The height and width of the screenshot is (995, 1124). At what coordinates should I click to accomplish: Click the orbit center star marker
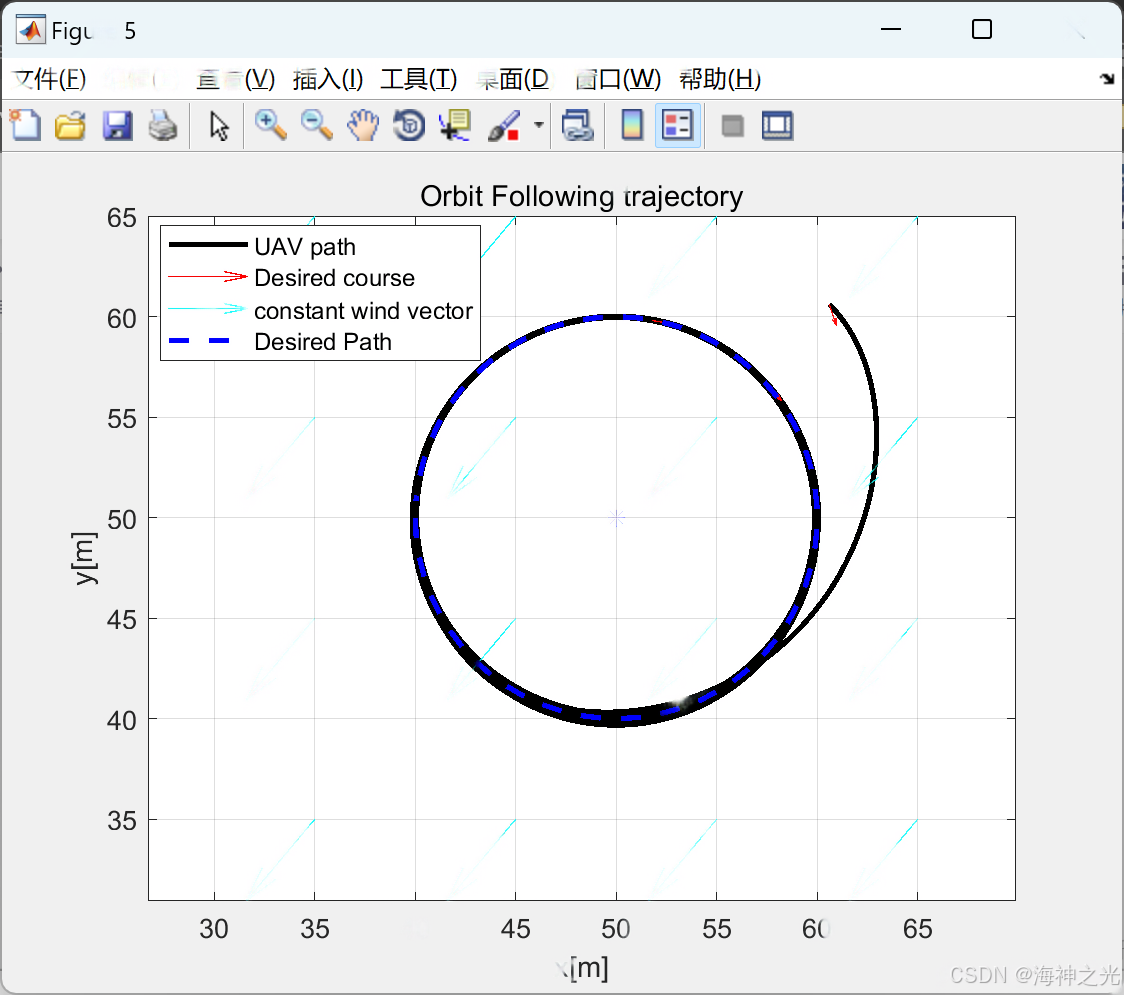point(616,518)
